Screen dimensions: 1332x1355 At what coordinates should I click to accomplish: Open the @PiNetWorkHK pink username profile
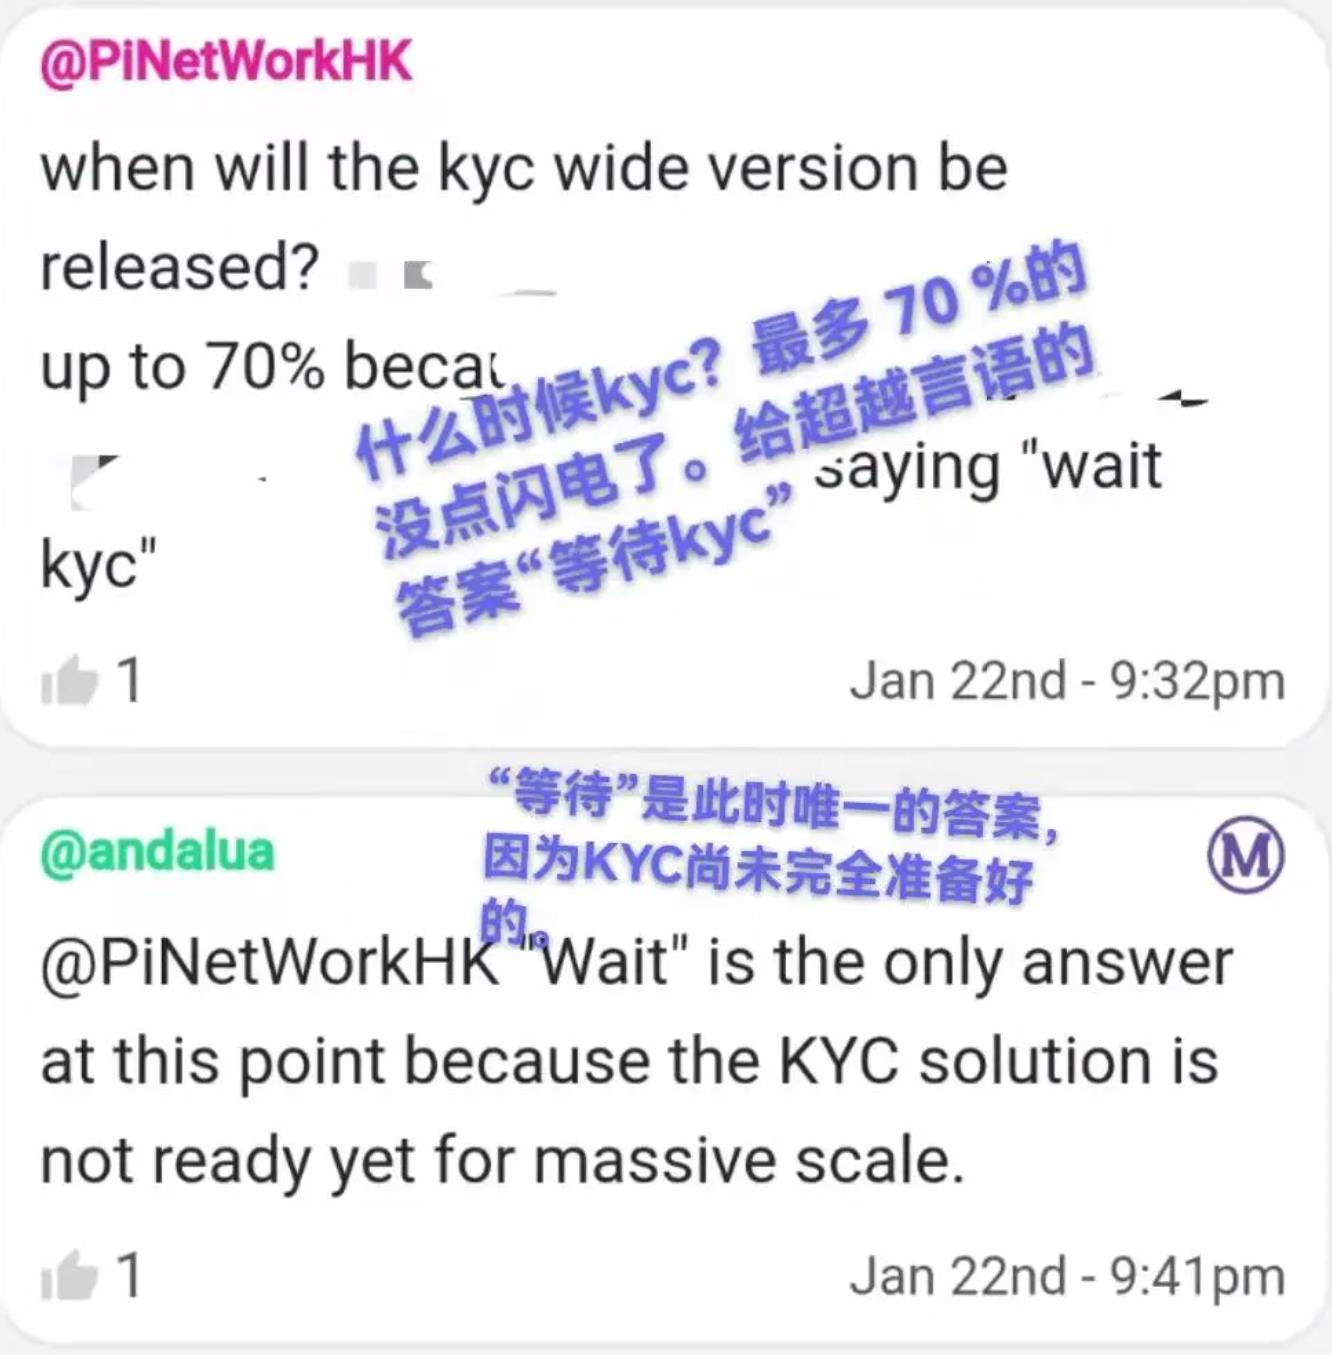coord(226,61)
